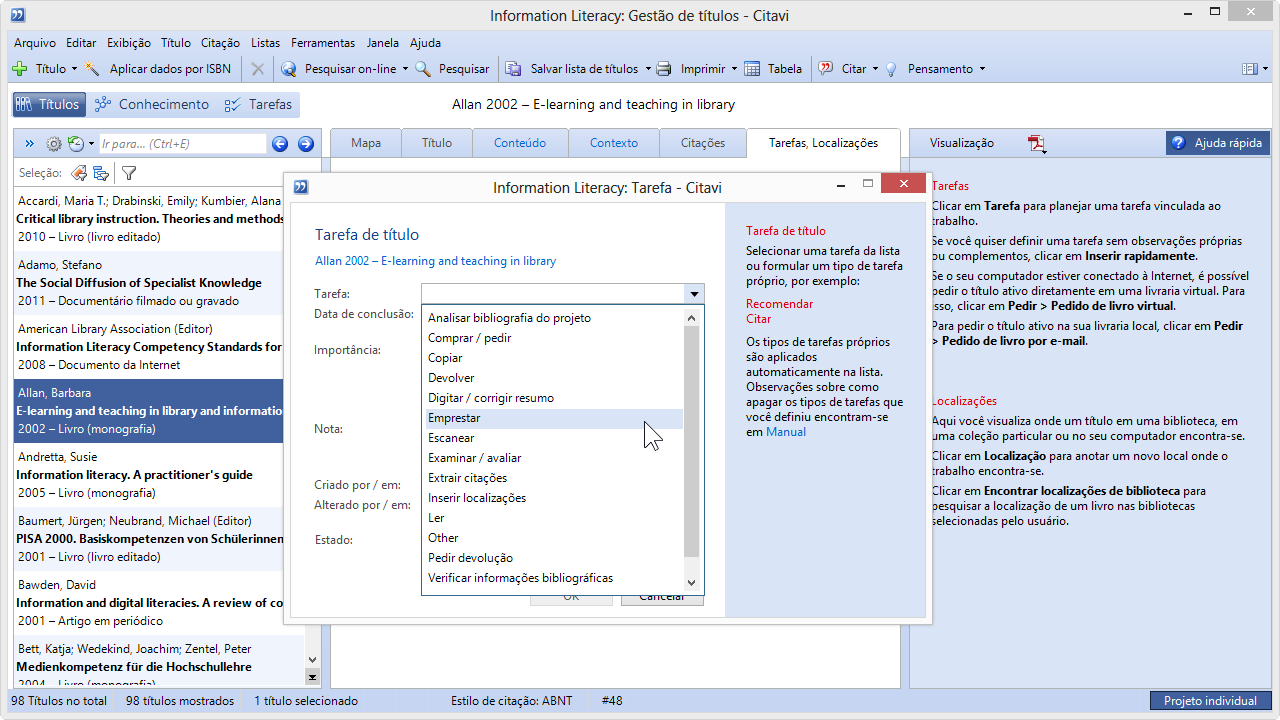Switch to the Mapa tab
The image size is (1280, 720).
(366, 143)
